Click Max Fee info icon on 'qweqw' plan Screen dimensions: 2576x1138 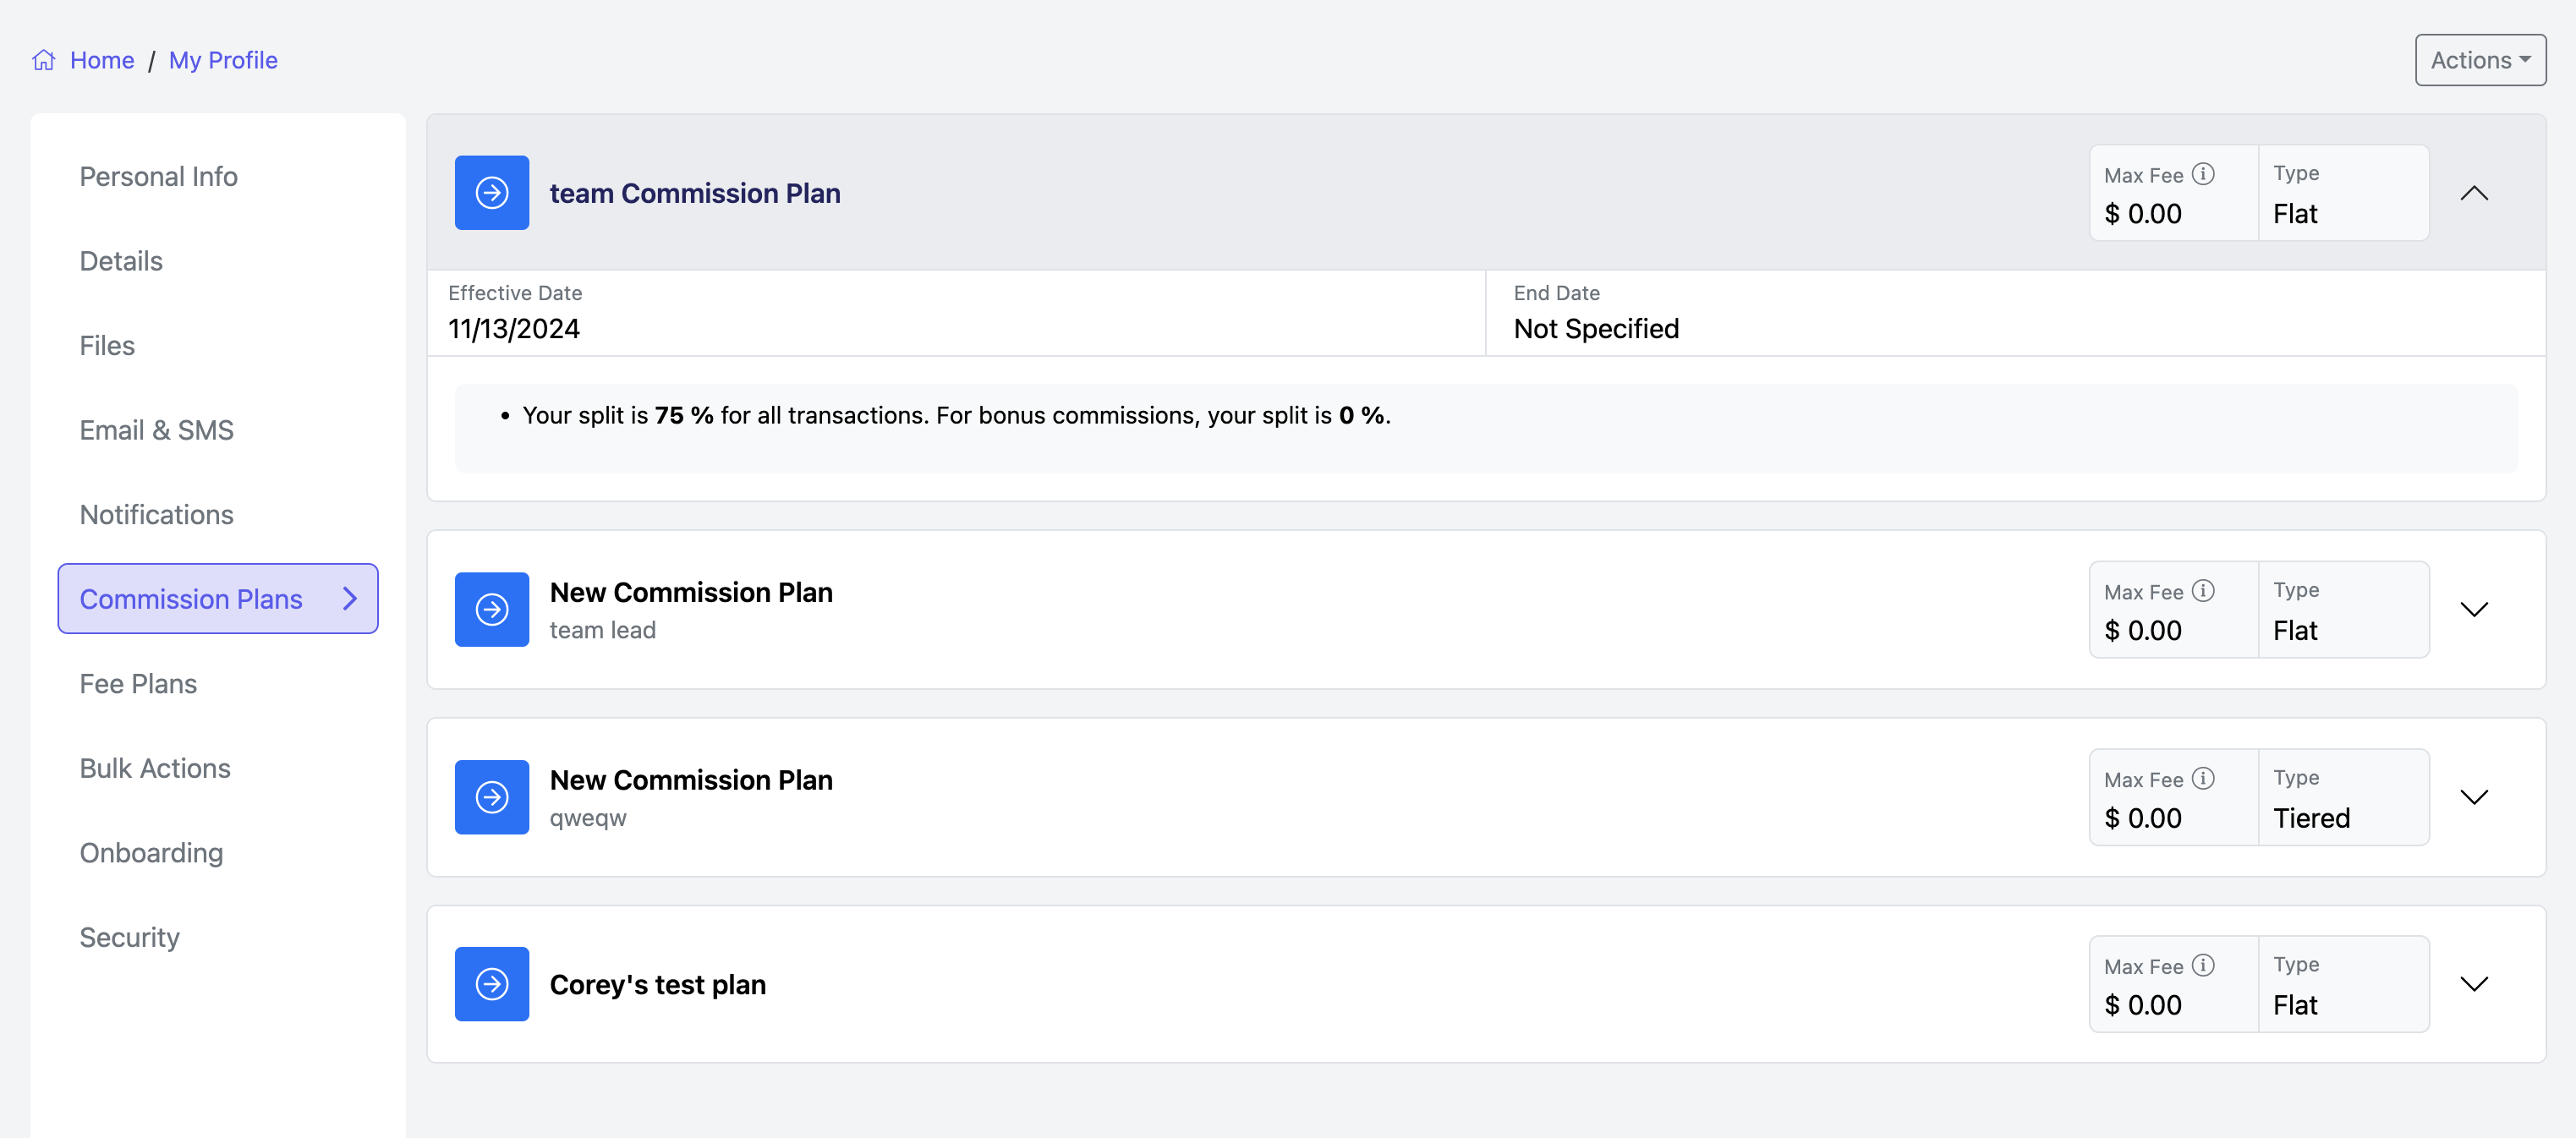(x=2203, y=778)
